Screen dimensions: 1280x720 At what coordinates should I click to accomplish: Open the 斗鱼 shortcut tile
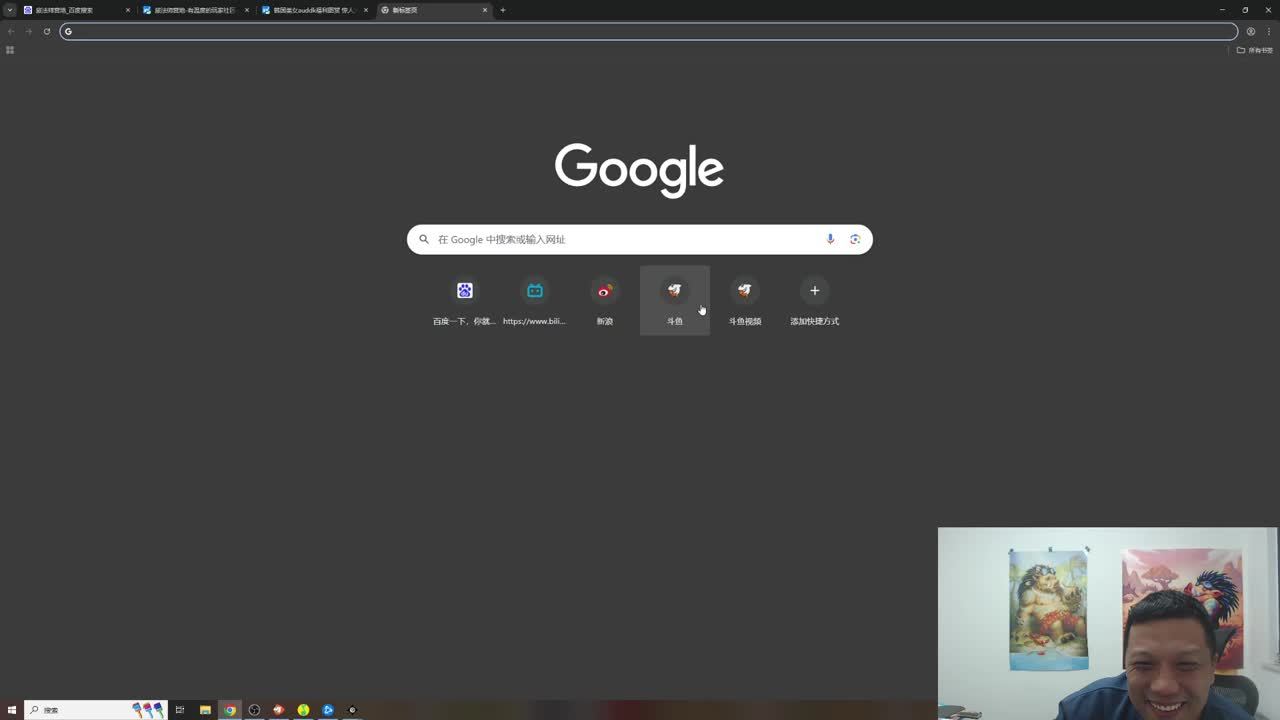pos(675,299)
